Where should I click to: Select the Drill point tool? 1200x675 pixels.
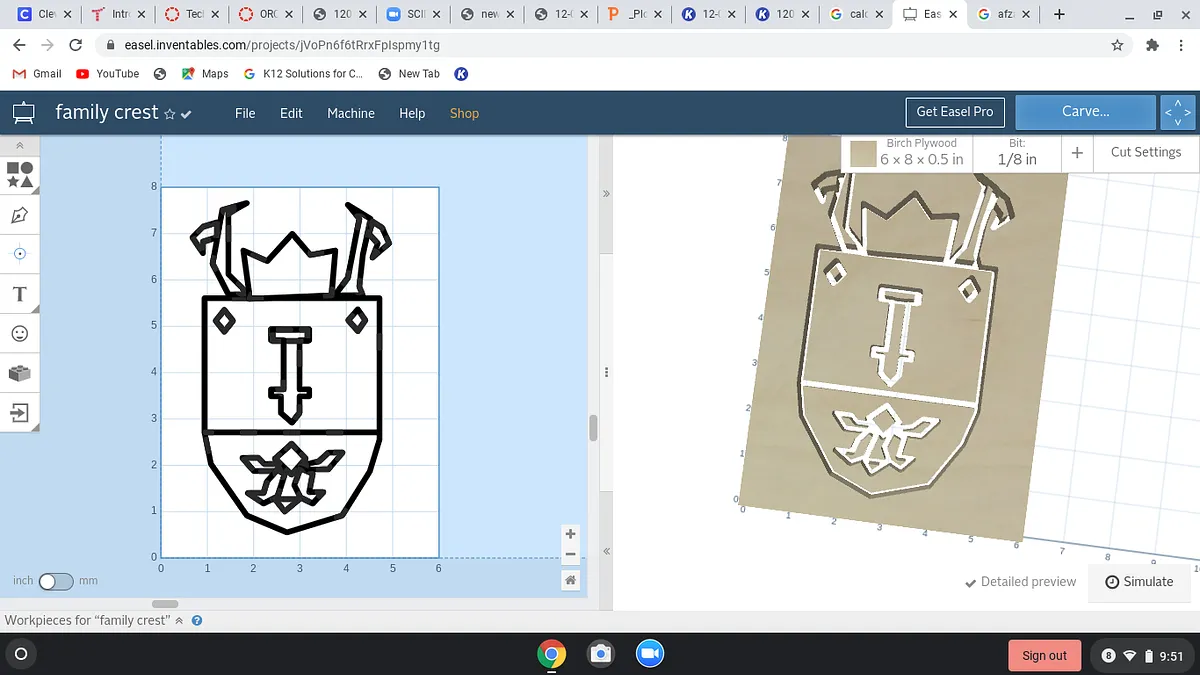20,254
